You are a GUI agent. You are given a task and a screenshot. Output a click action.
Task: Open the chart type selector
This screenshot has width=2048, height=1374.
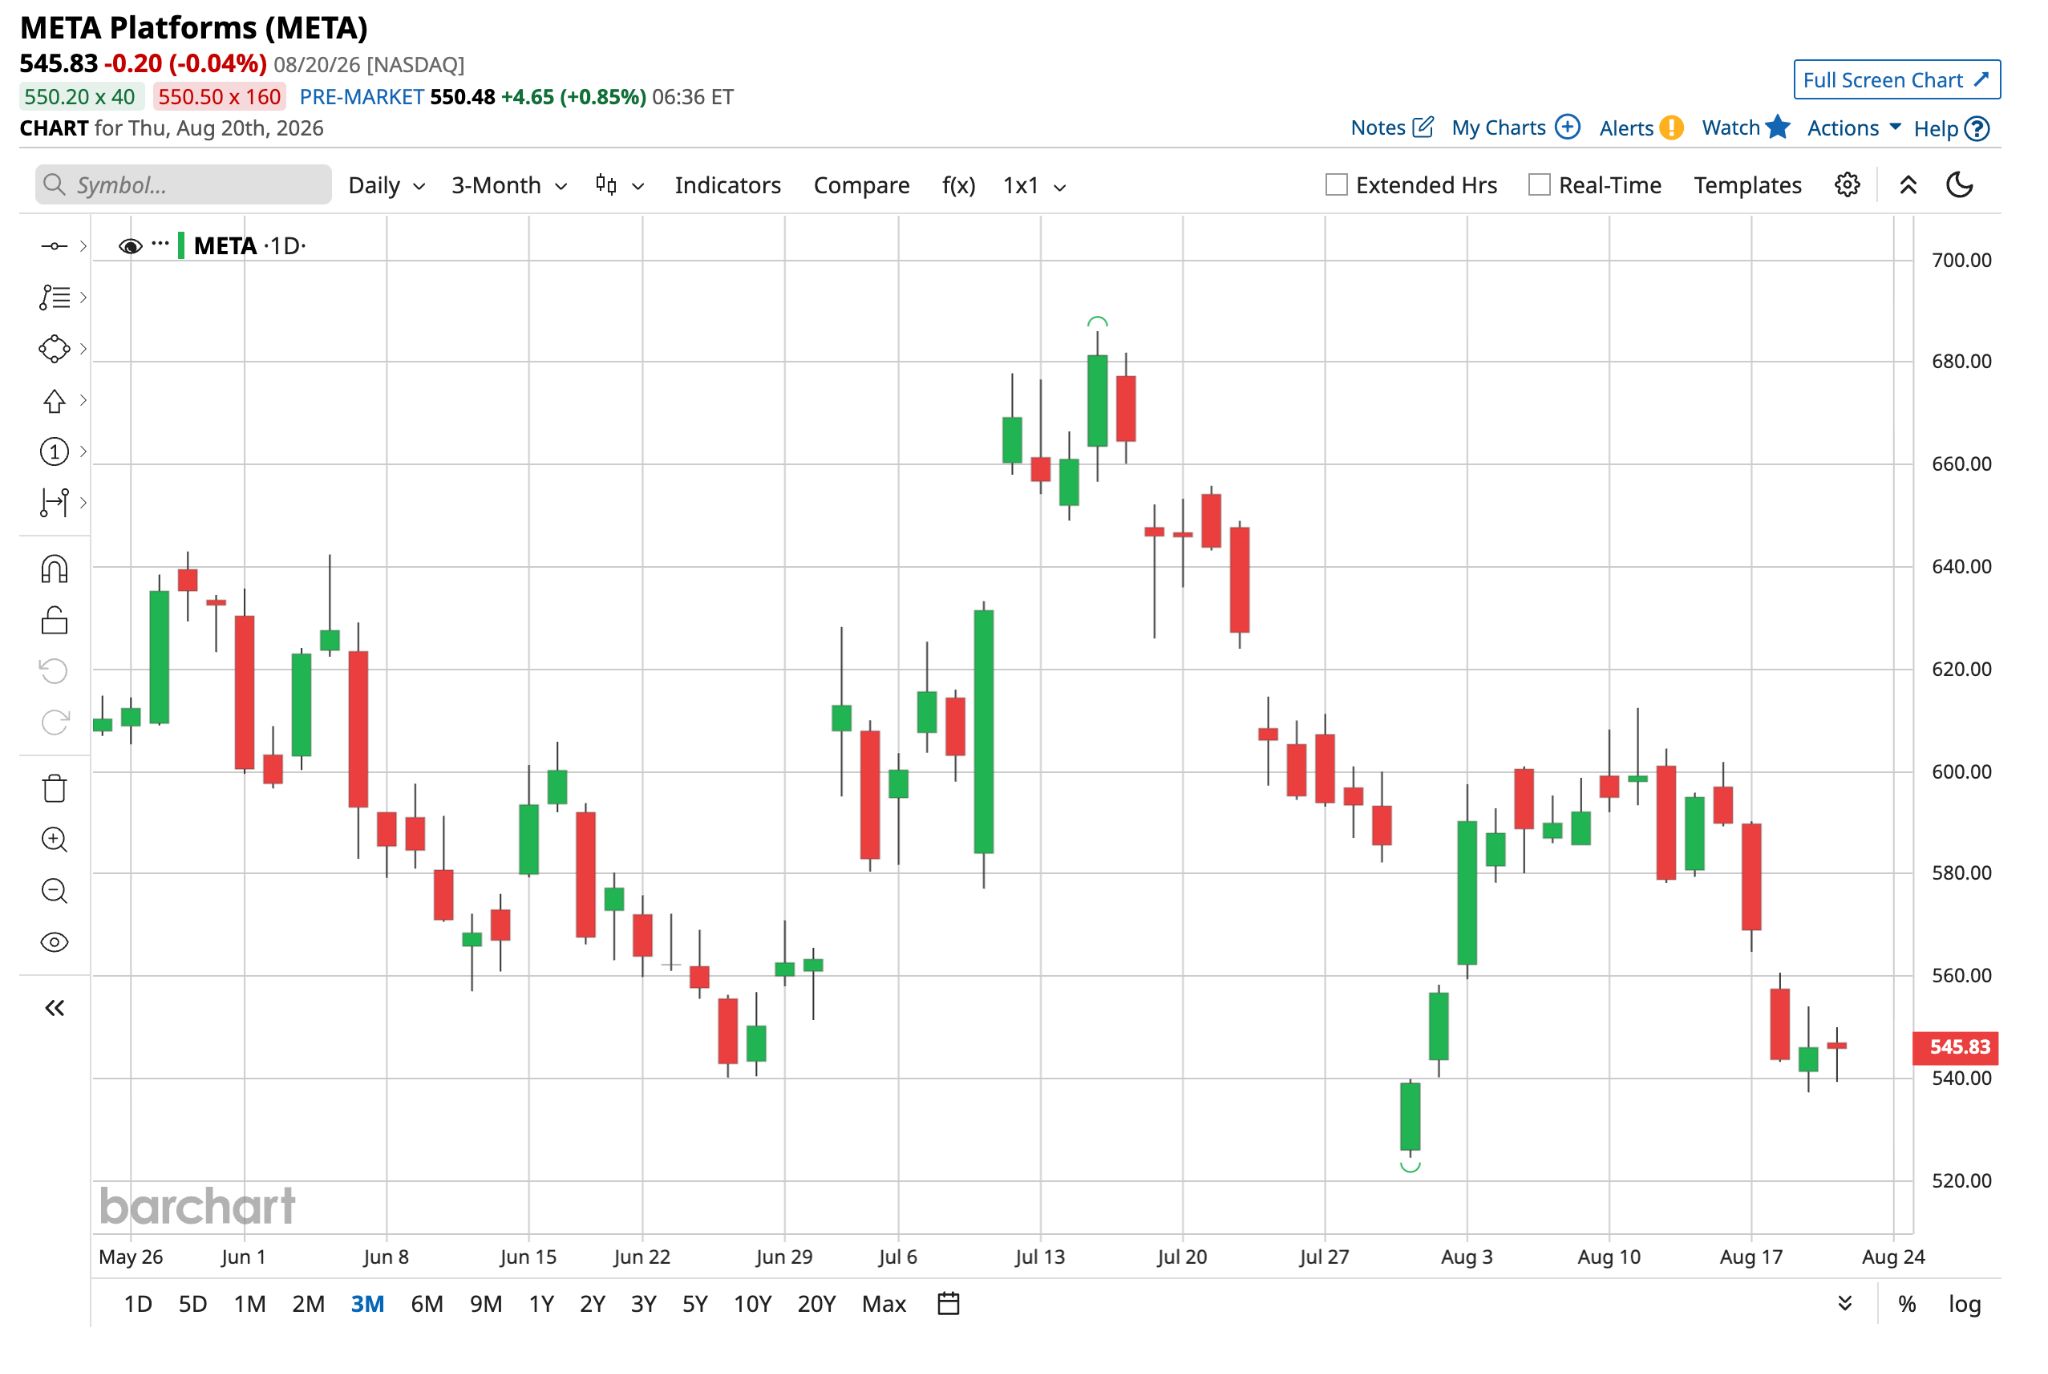pos(619,185)
